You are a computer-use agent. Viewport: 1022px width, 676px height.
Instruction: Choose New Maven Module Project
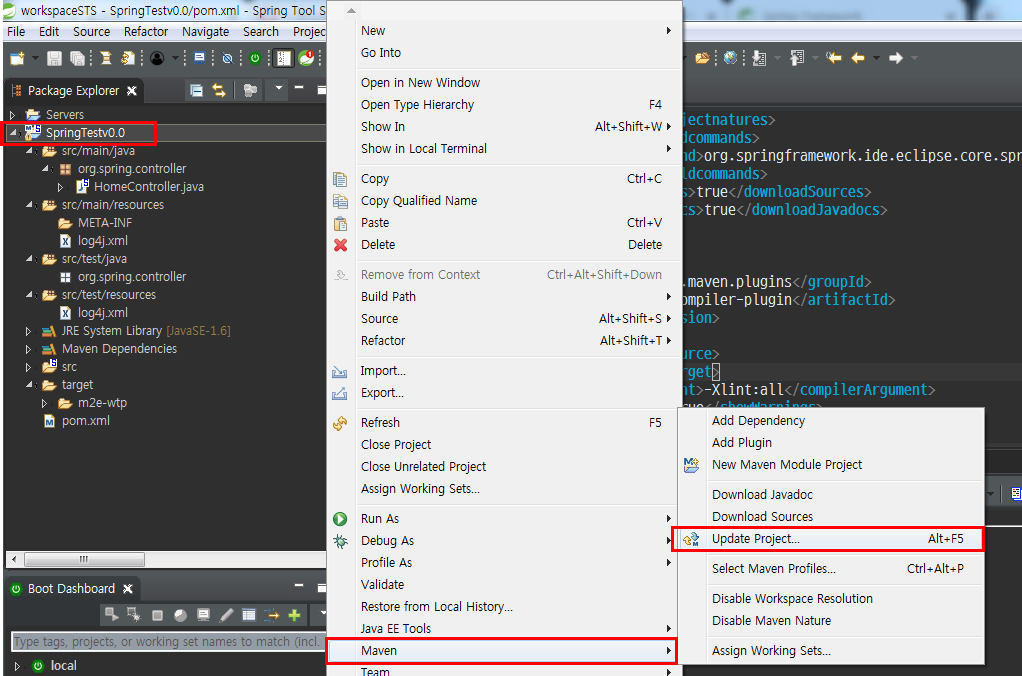click(x=831, y=465)
